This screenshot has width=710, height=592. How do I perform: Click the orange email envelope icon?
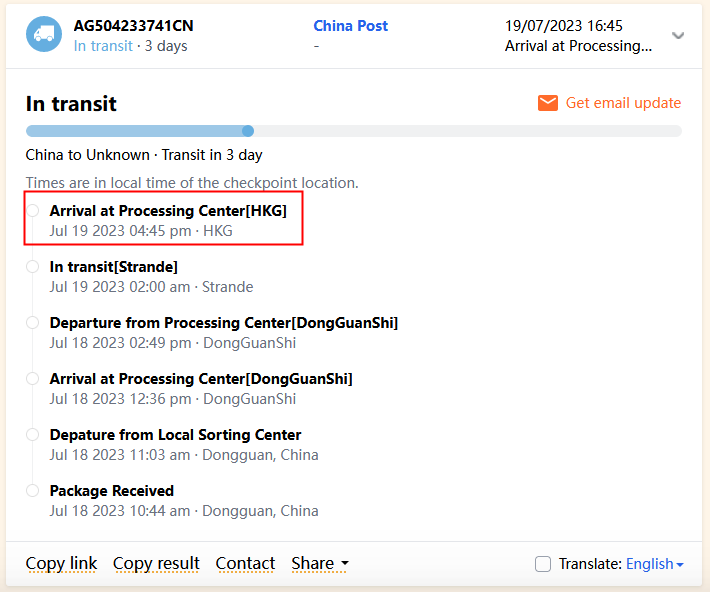coord(548,103)
